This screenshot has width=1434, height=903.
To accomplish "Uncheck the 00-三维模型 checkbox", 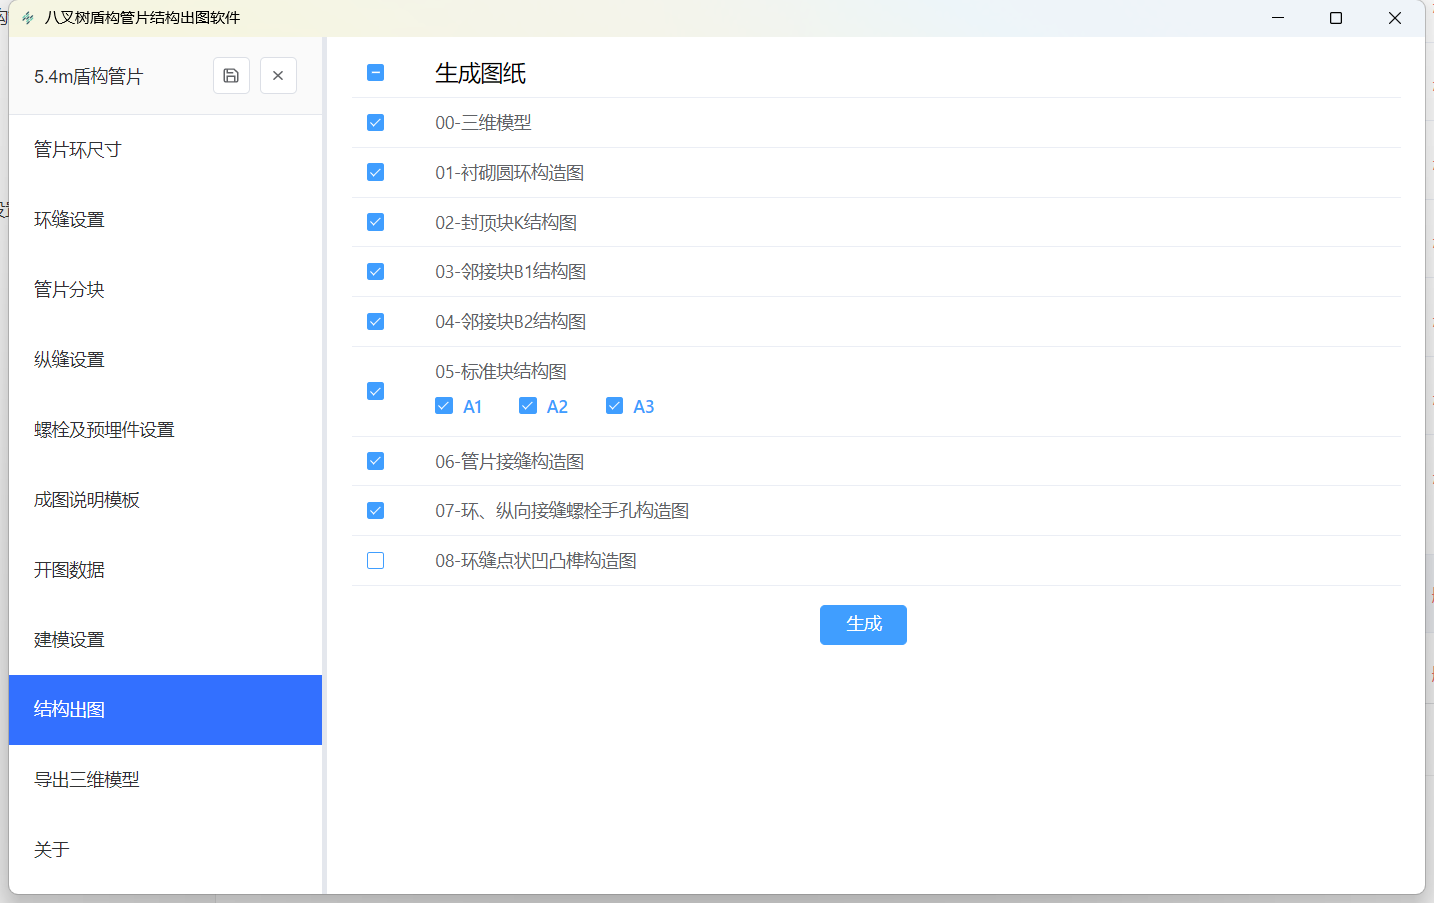I will [376, 123].
